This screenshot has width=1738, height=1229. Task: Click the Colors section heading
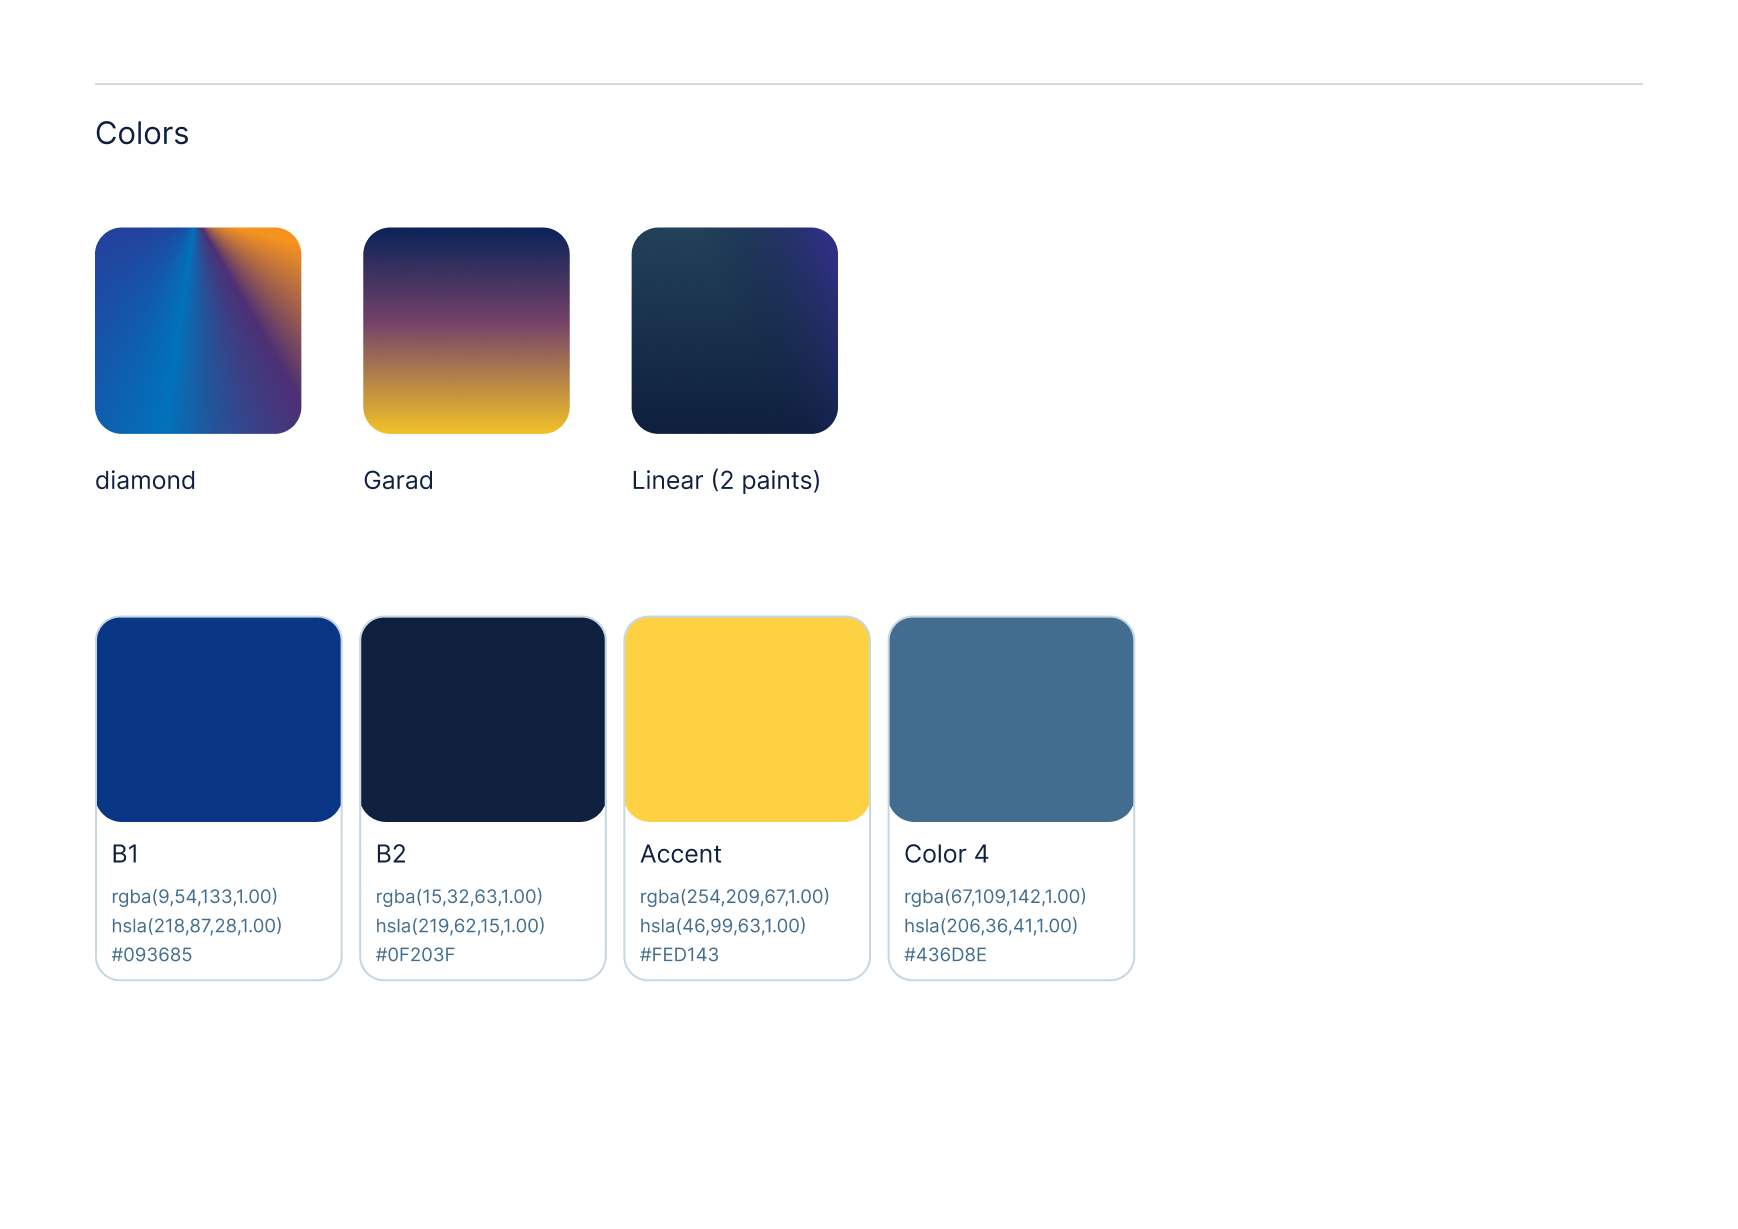(142, 133)
